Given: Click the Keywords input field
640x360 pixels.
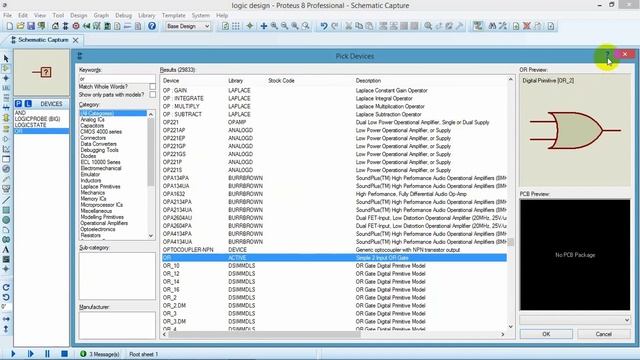Looking at the screenshot, I should 117,79.
